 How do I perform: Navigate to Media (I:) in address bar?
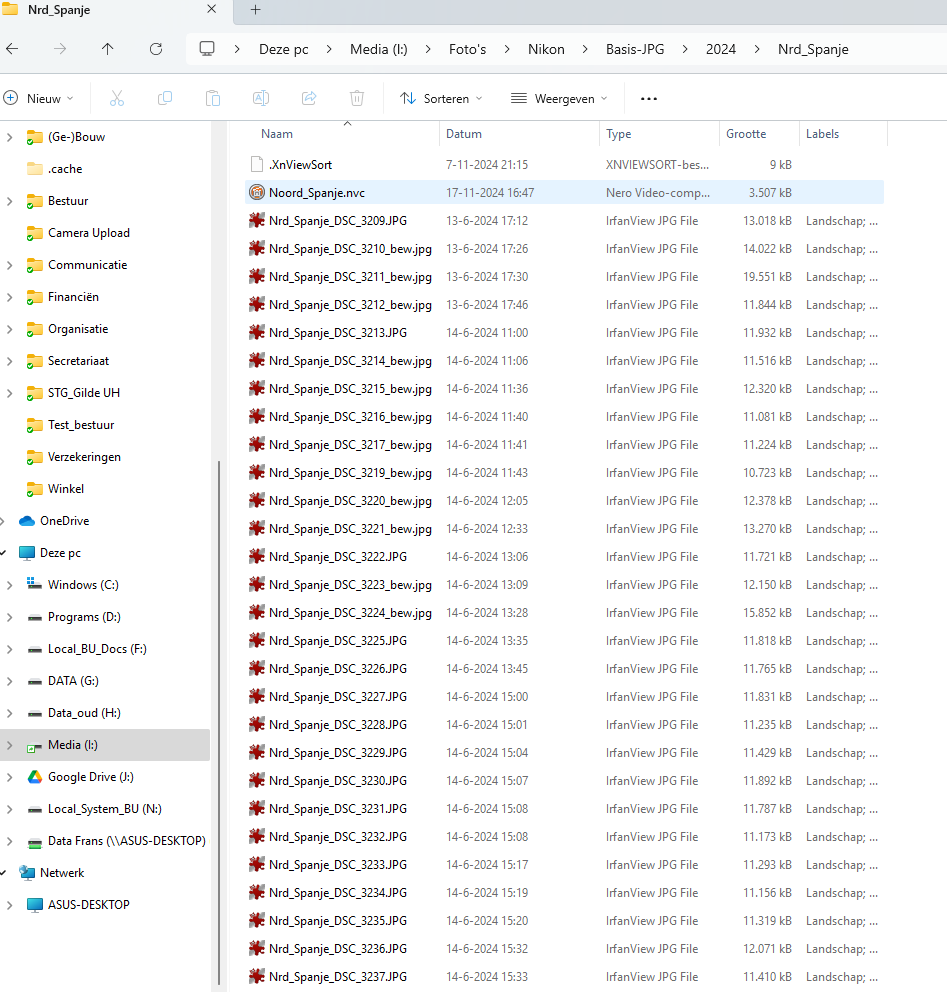point(379,49)
